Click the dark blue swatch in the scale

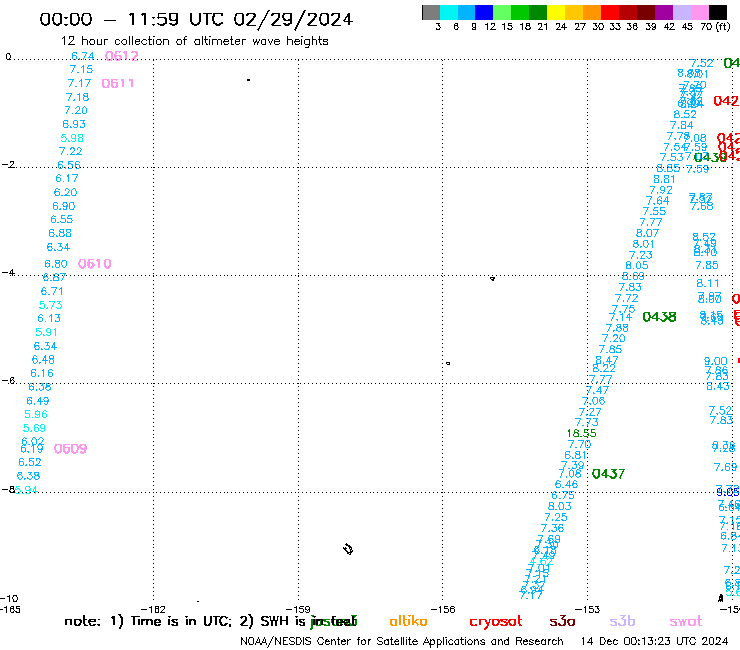pos(484,12)
